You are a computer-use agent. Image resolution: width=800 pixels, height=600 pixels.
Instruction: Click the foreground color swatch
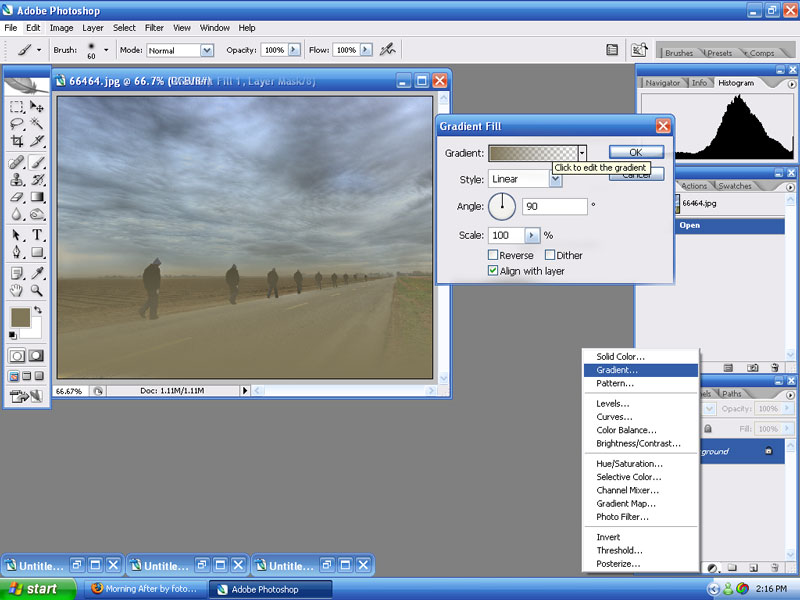pyautogui.click(x=20, y=317)
